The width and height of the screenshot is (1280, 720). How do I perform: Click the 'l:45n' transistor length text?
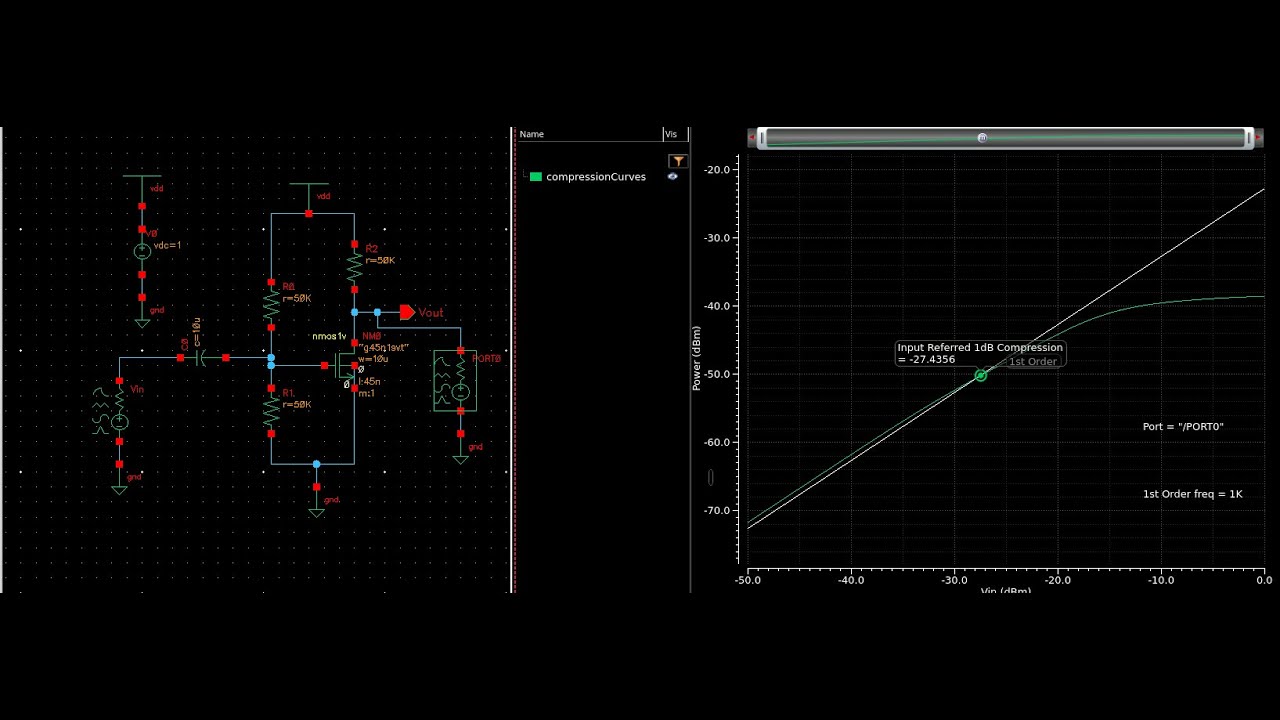[369, 382]
